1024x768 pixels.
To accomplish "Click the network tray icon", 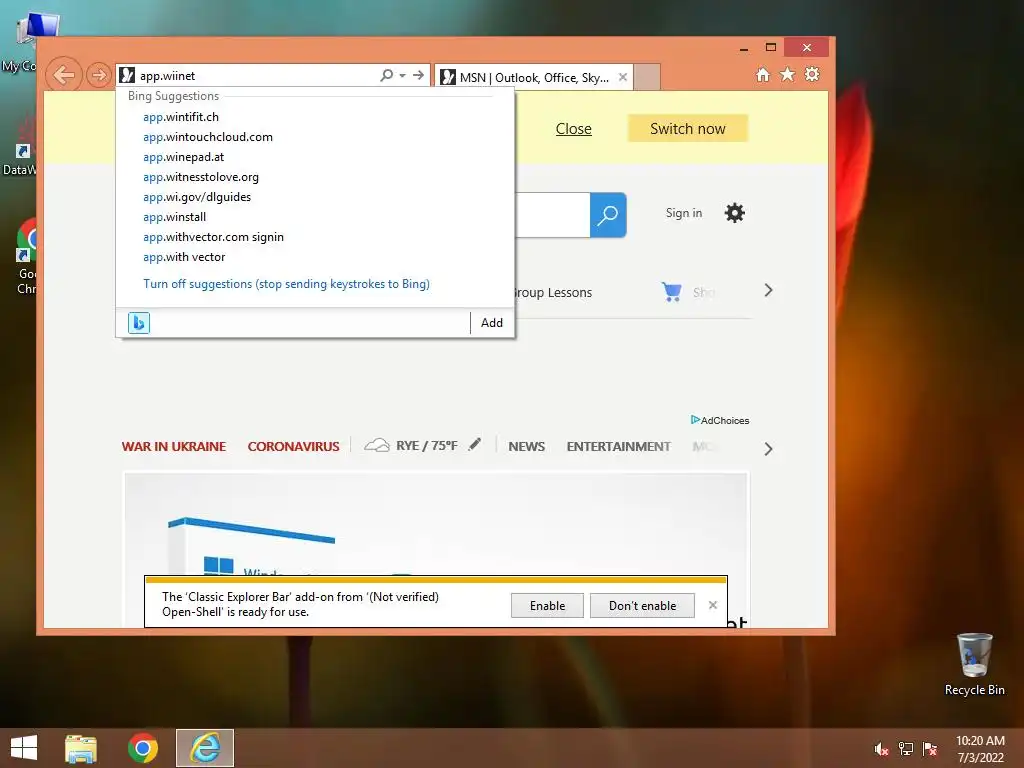I will (906, 749).
